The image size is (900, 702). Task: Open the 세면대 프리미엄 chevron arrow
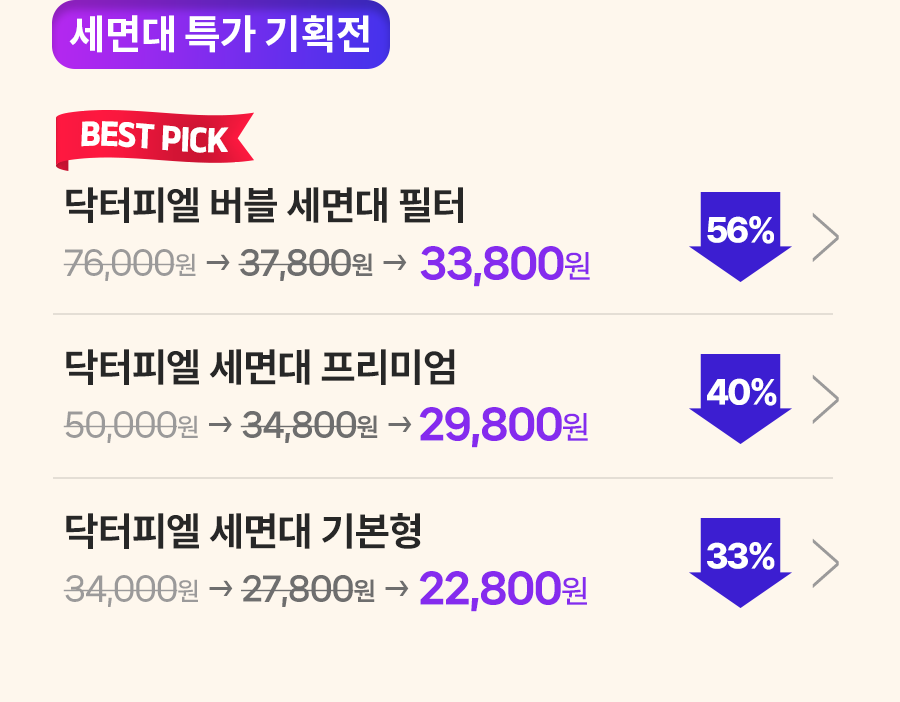coord(826,400)
